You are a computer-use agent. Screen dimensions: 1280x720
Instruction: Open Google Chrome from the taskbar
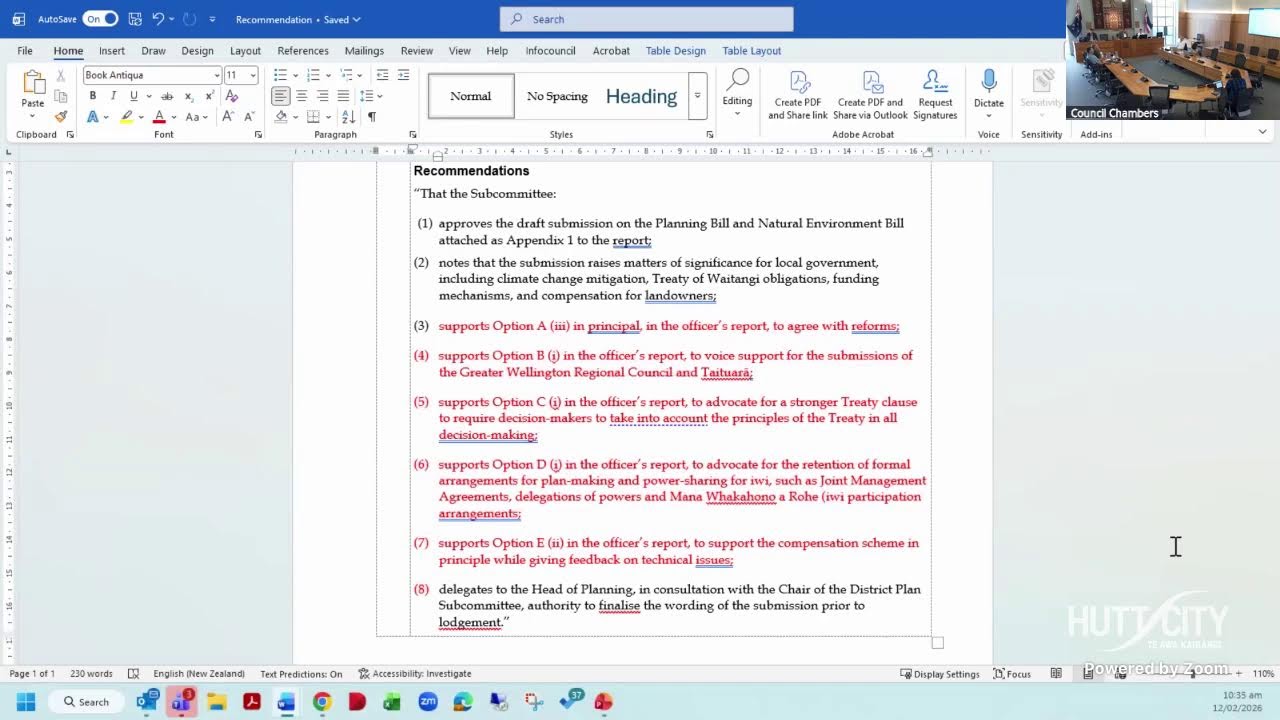point(322,702)
